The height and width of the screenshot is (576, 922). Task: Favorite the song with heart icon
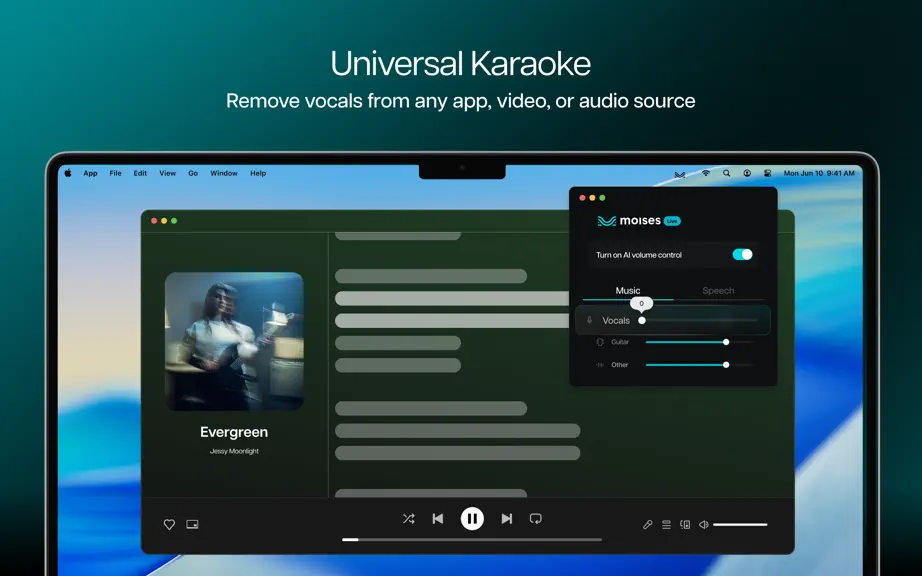click(169, 524)
